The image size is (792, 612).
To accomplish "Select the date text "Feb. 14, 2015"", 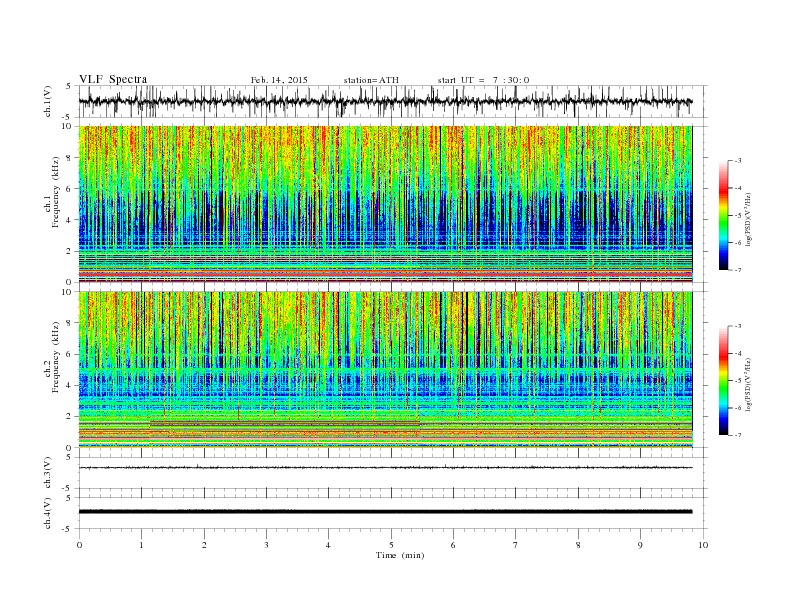I will coord(279,80).
